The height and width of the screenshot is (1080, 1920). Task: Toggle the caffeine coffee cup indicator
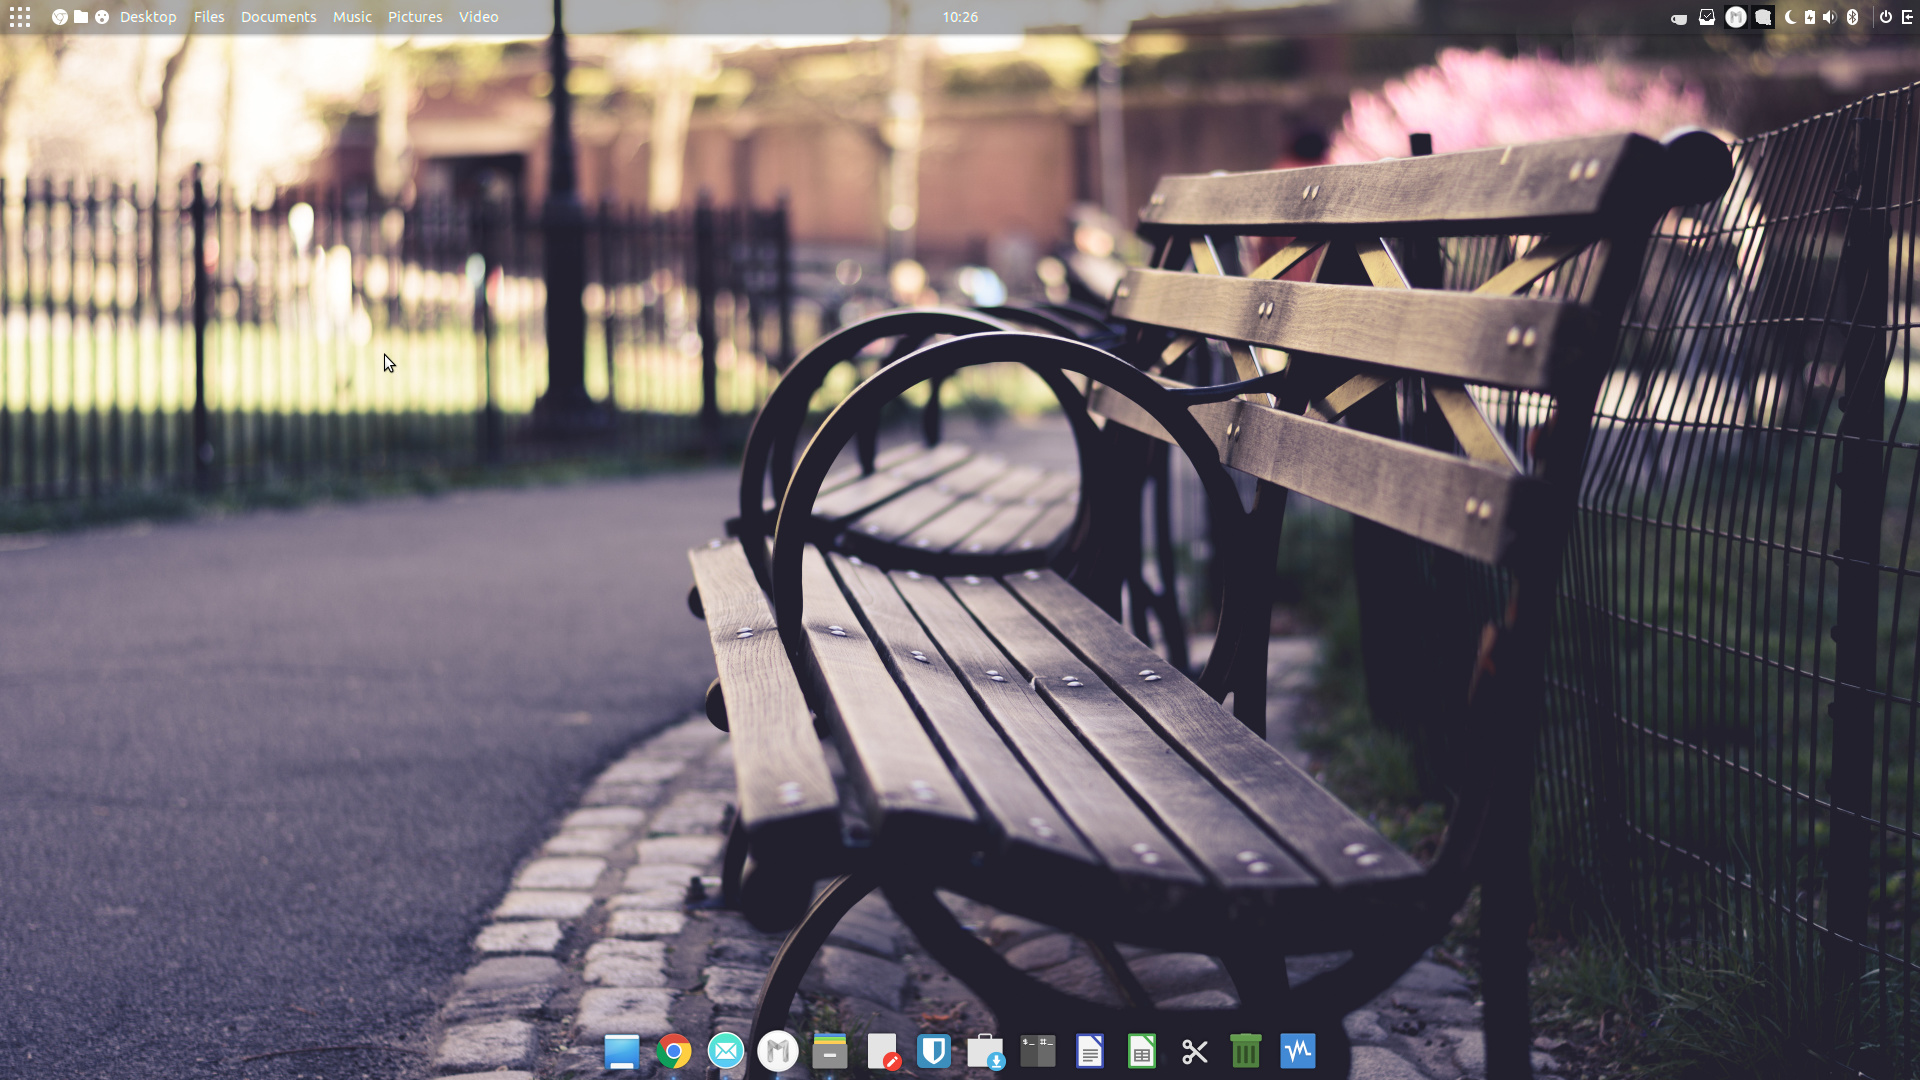[1679, 18]
